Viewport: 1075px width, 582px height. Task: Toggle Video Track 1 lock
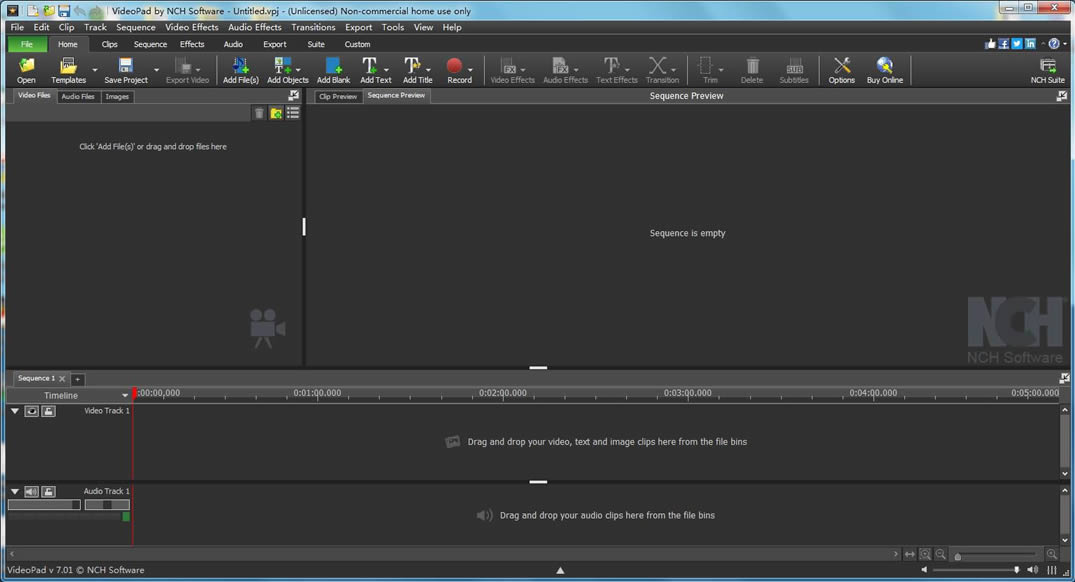[x=48, y=411]
